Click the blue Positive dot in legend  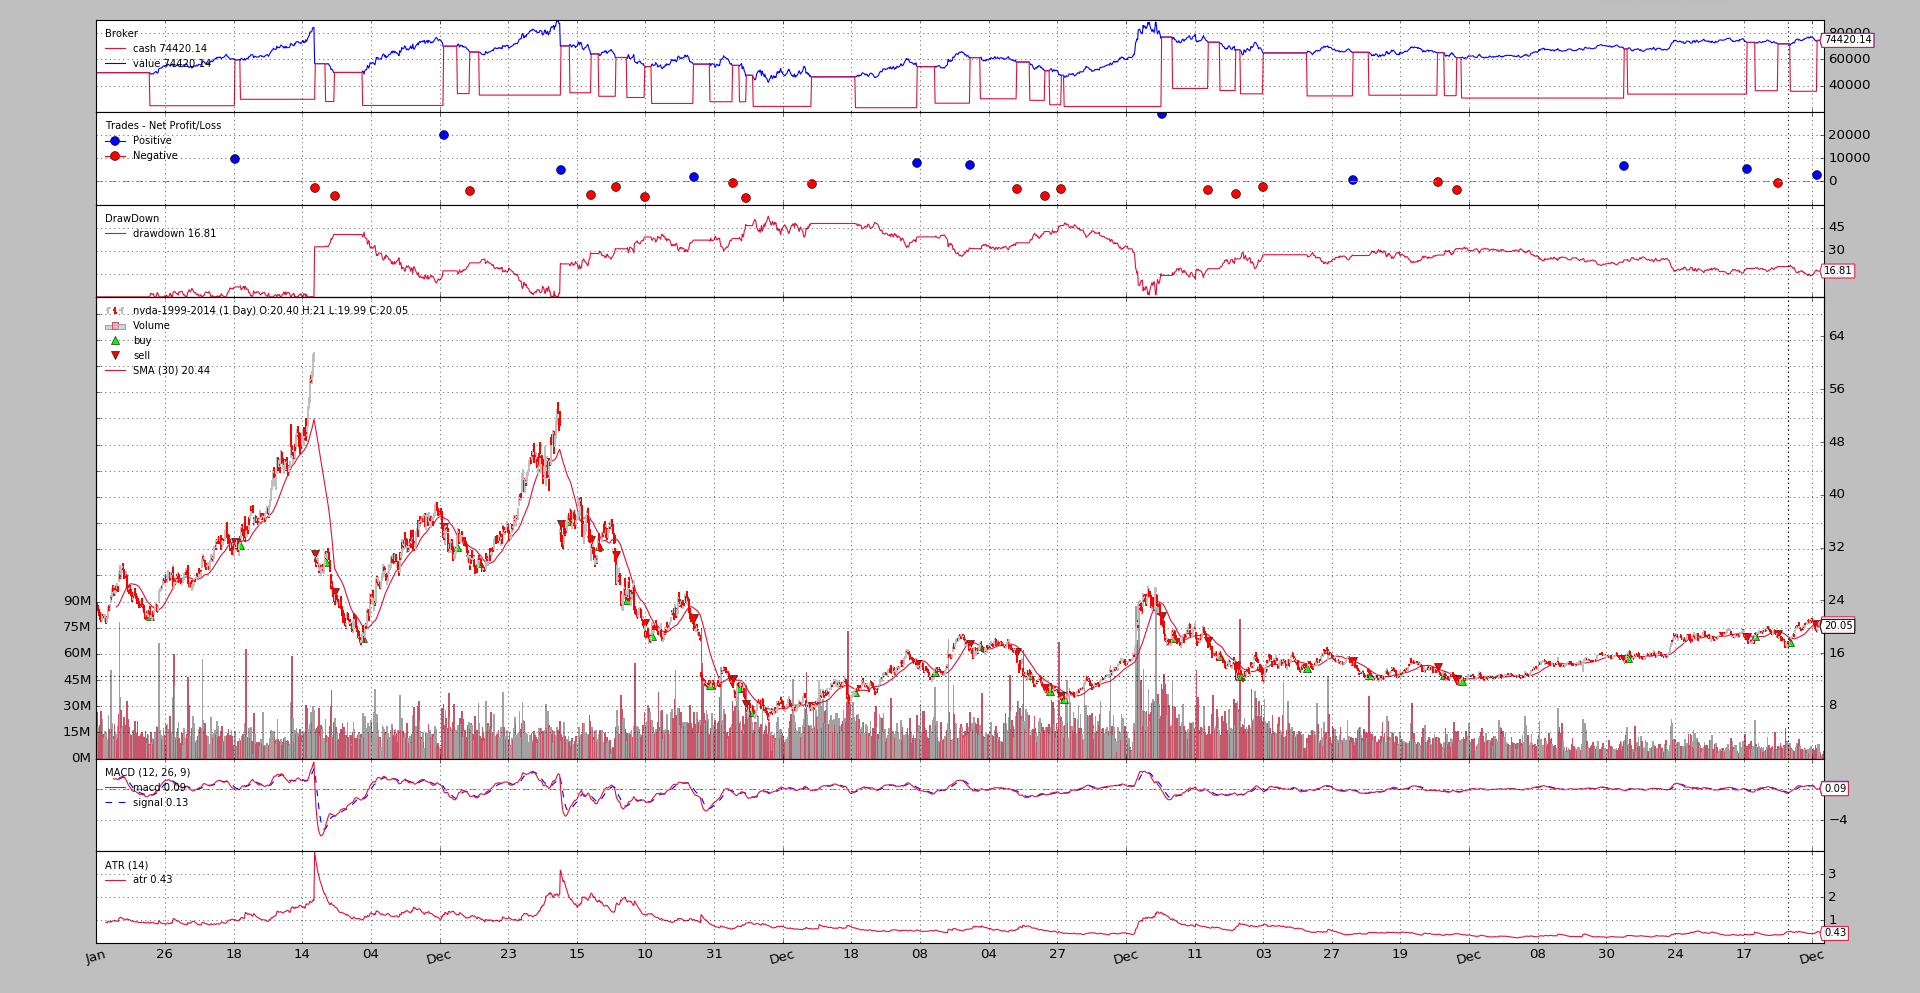click(115, 141)
